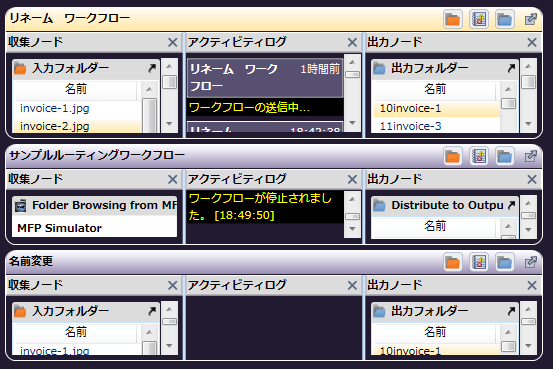
Task: Close アクティビティログ pane in リネーム ワークフロー
Action: coord(352,42)
